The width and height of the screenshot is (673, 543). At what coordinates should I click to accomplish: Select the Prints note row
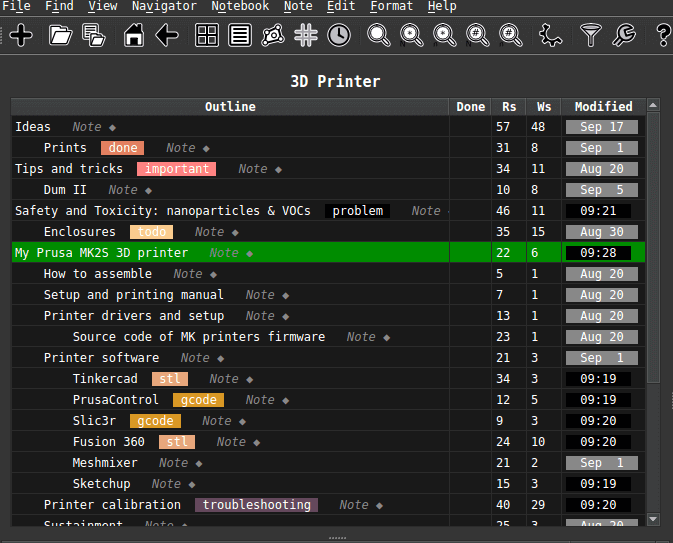coord(328,148)
